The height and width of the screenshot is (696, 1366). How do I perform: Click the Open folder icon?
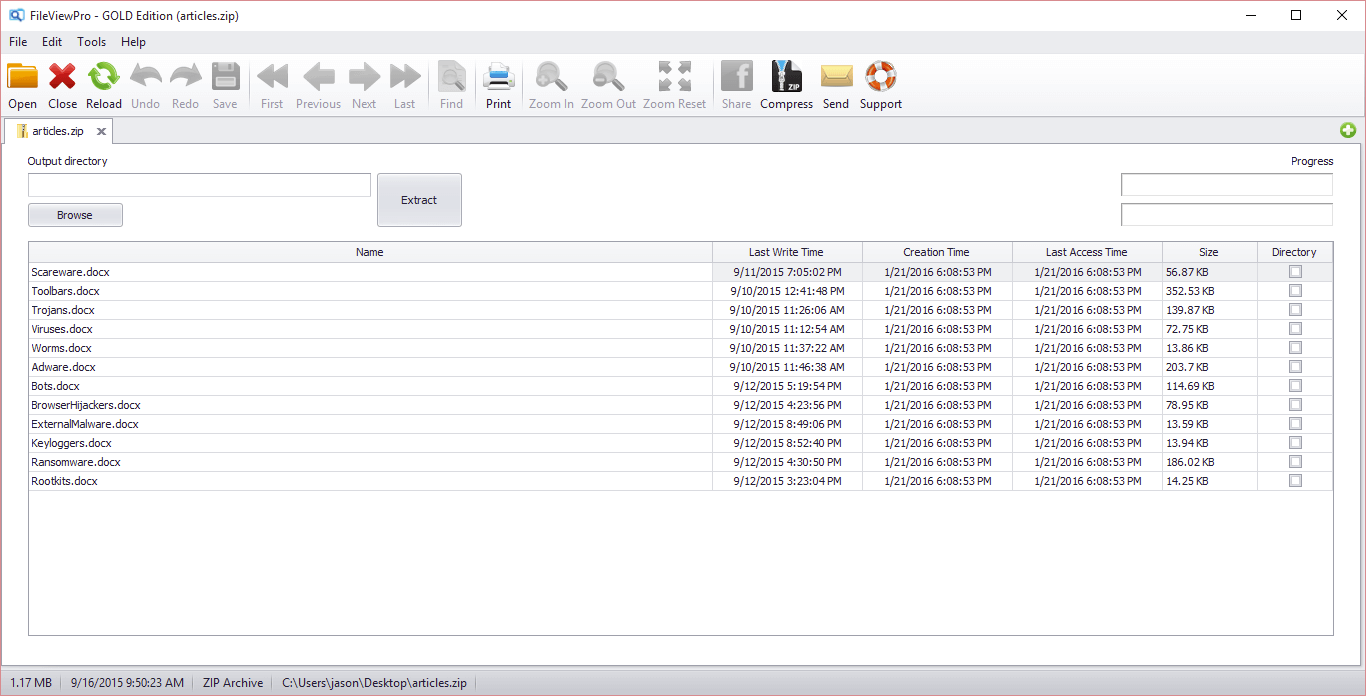[x=22, y=77]
